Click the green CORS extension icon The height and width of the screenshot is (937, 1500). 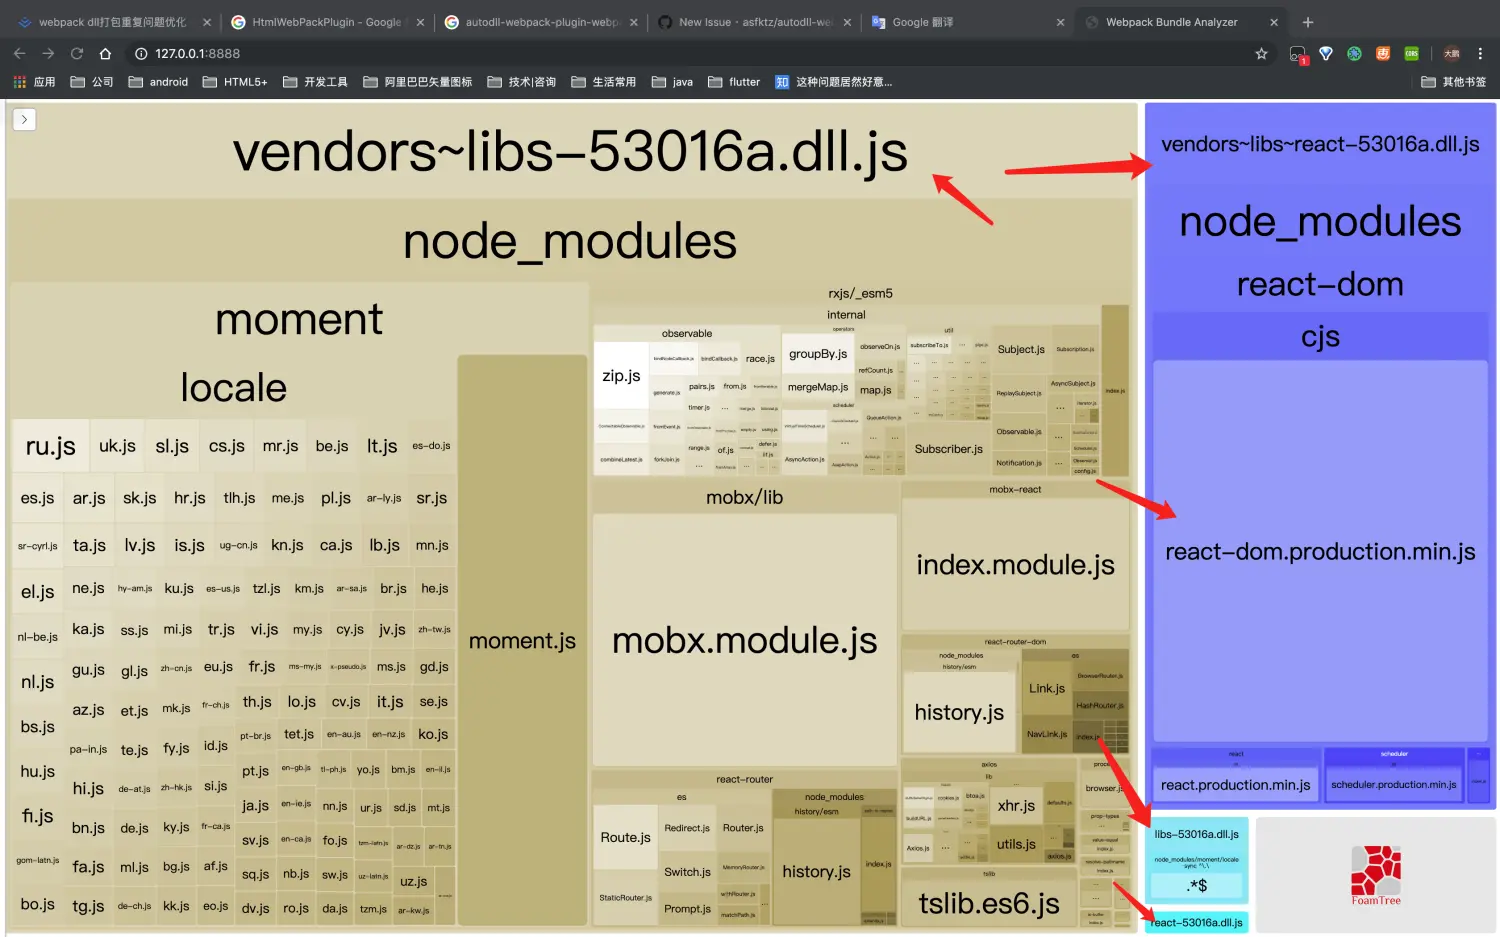[1411, 54]
